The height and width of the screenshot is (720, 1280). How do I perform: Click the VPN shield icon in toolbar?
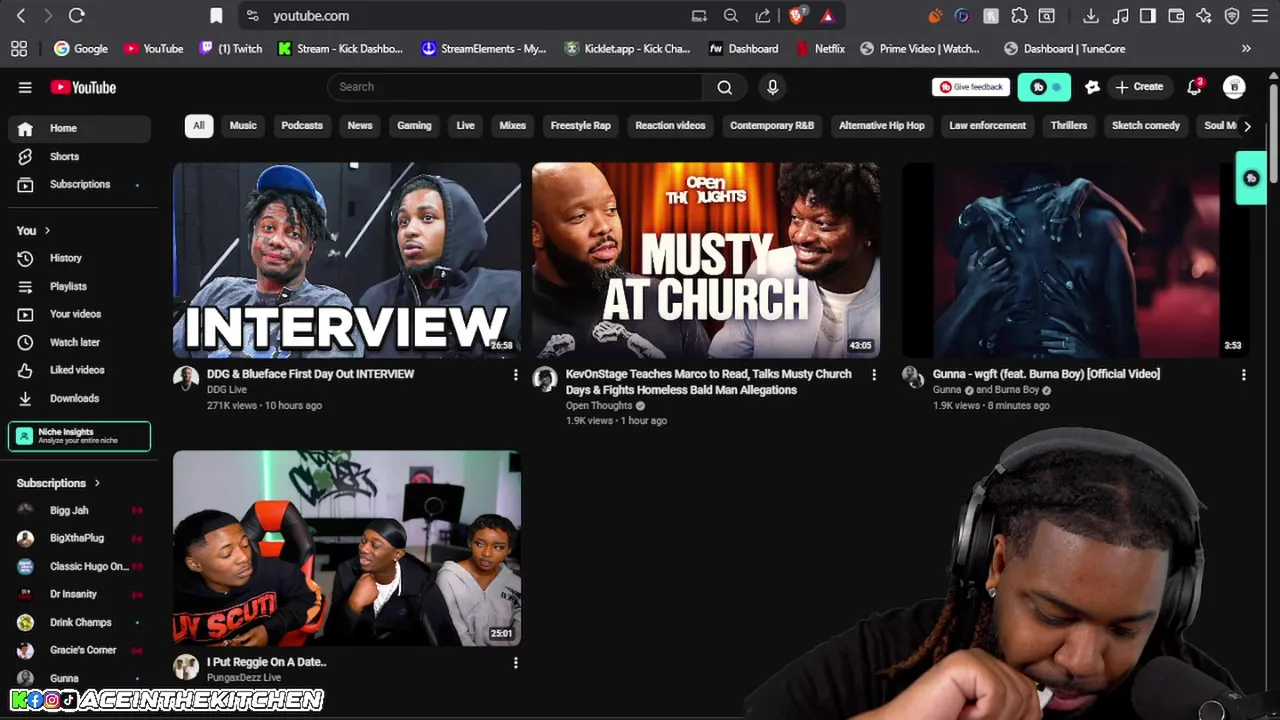pyautogui.click(x=1232, y=16)
